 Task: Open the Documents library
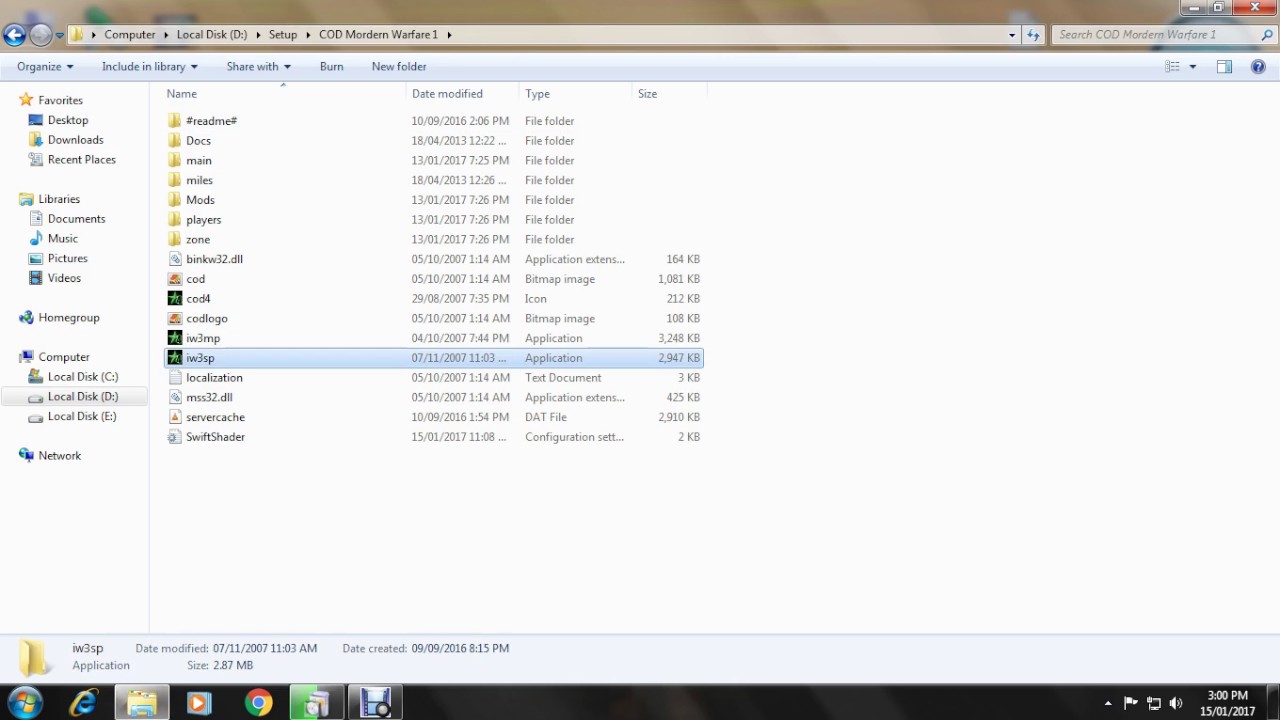click(76, 219)
